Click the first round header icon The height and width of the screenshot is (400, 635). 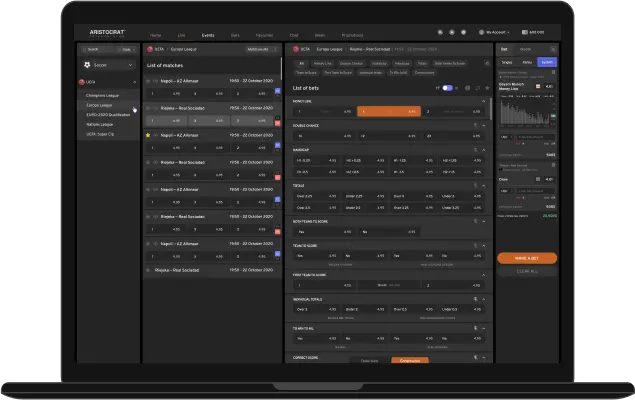click(x=440, y=32)
